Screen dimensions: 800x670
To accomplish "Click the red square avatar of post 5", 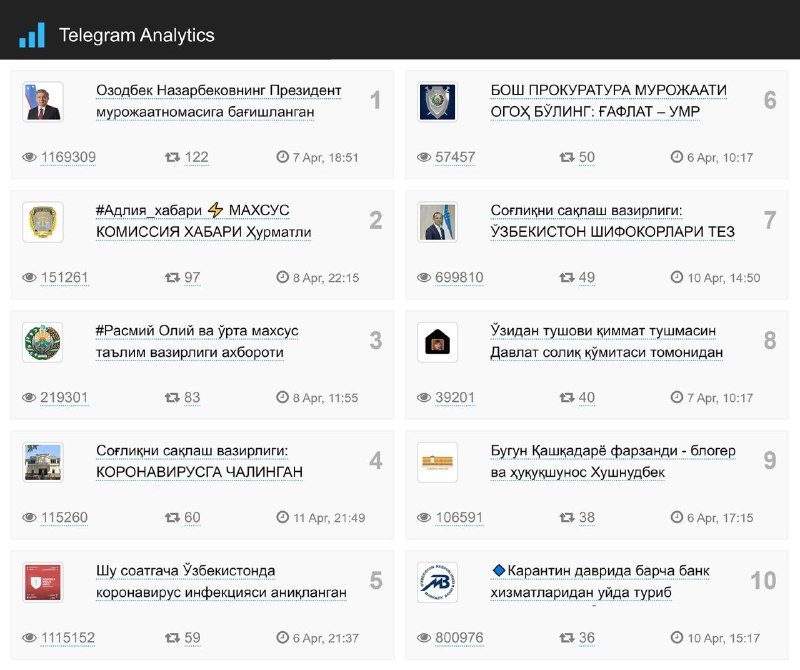I will pyautogui.click(x=43, y=582).
